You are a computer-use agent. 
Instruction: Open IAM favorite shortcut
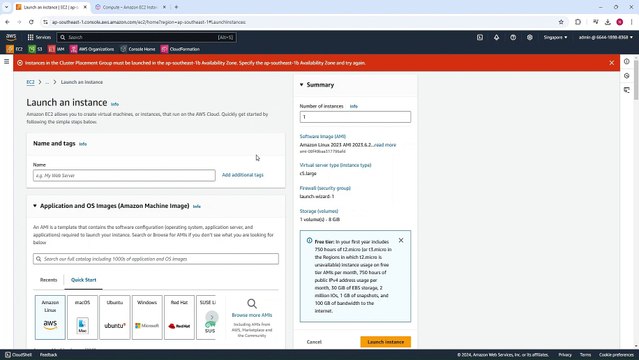(x=56, y=49)
